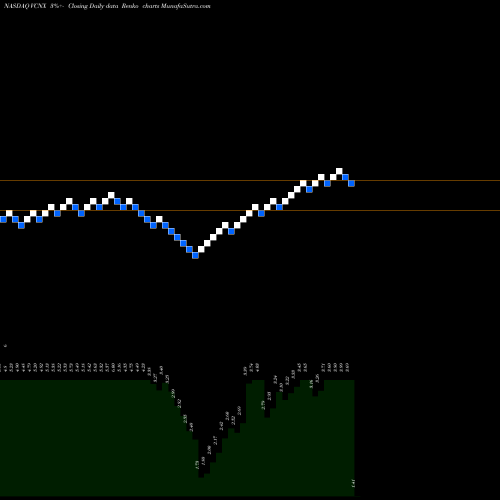The height and width of the screenshot is (500, 500).
Task: Select the last blue brick at the chart's right end
Action: point(351,183)
